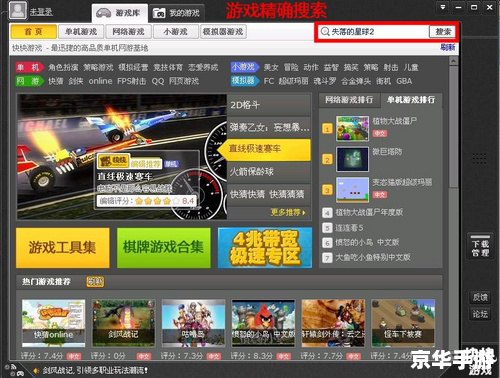The image size is (500, 378).
Task: Click the 刷新 link under search
Action: (447, 47)
